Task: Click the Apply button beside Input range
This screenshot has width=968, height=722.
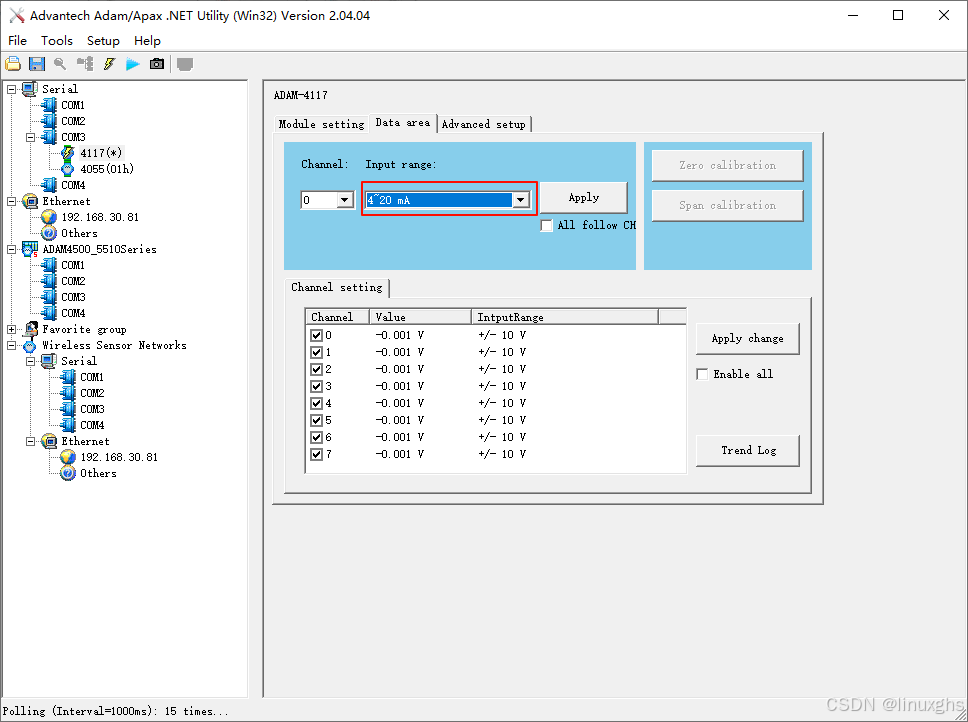Action: (x=583, y=197)
